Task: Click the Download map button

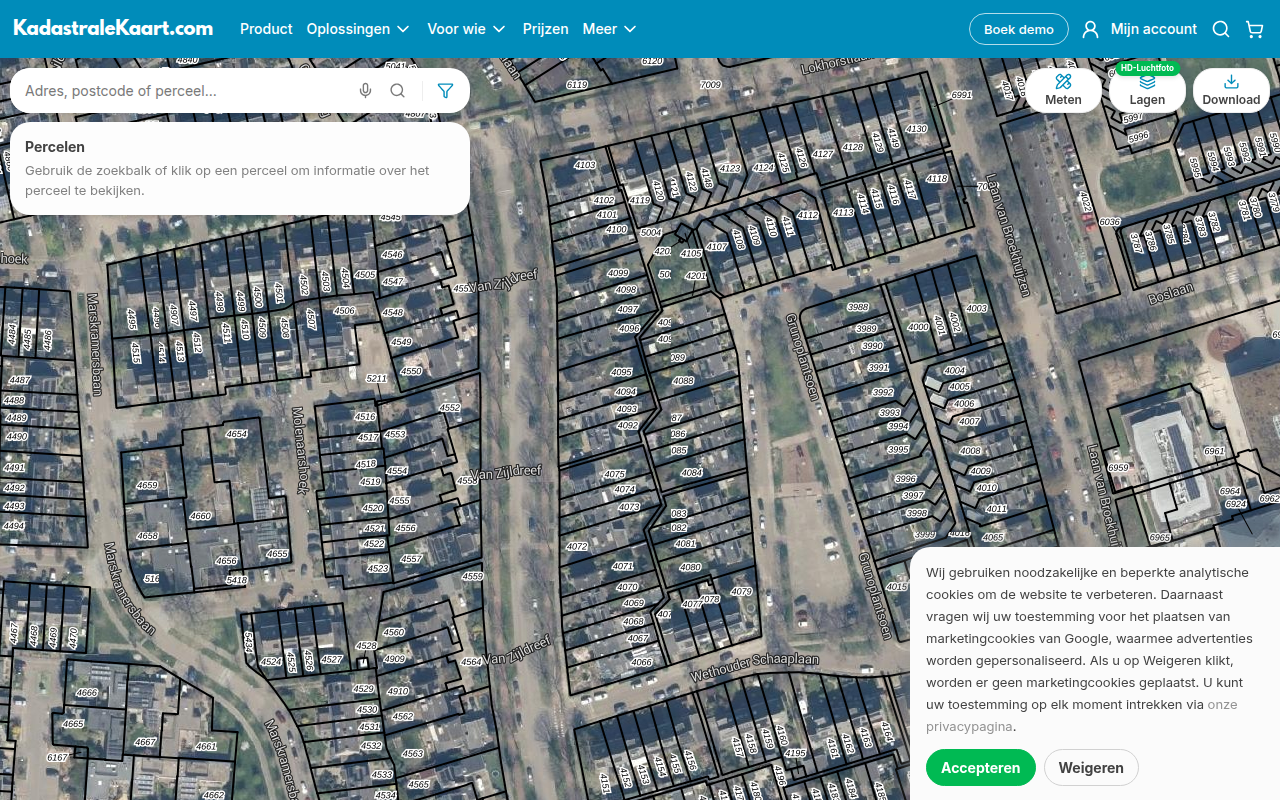Action: tap(1231, 90)
